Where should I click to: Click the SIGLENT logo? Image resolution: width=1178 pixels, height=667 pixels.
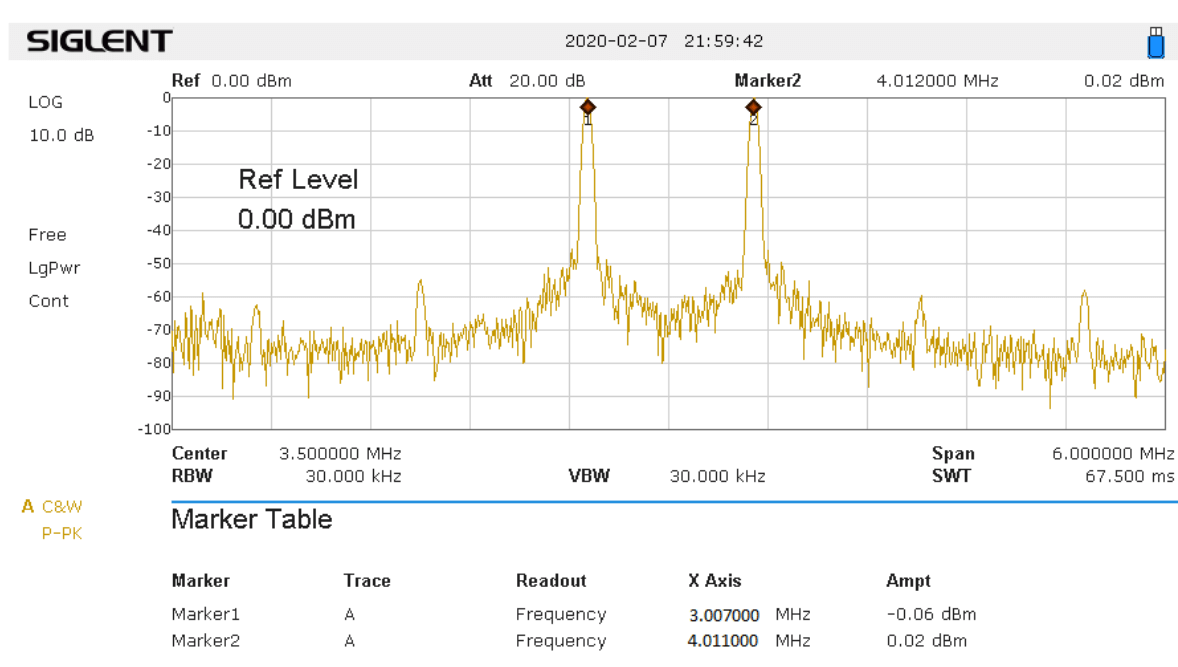[x=99, y=42]
